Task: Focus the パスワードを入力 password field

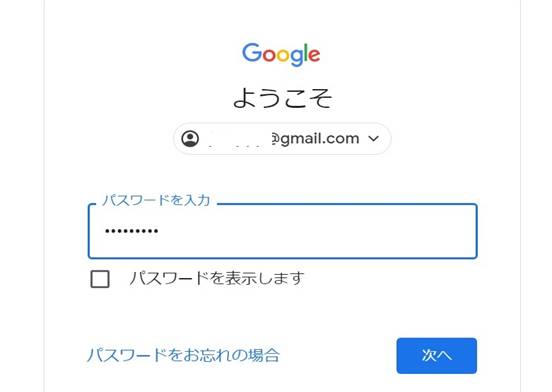Action: (283, 231)
